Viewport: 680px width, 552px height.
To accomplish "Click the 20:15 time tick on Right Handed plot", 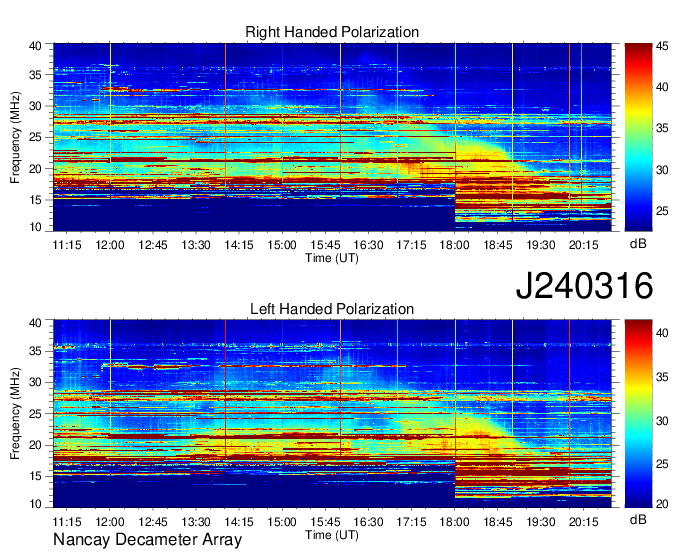I will [x=583, y=245].
